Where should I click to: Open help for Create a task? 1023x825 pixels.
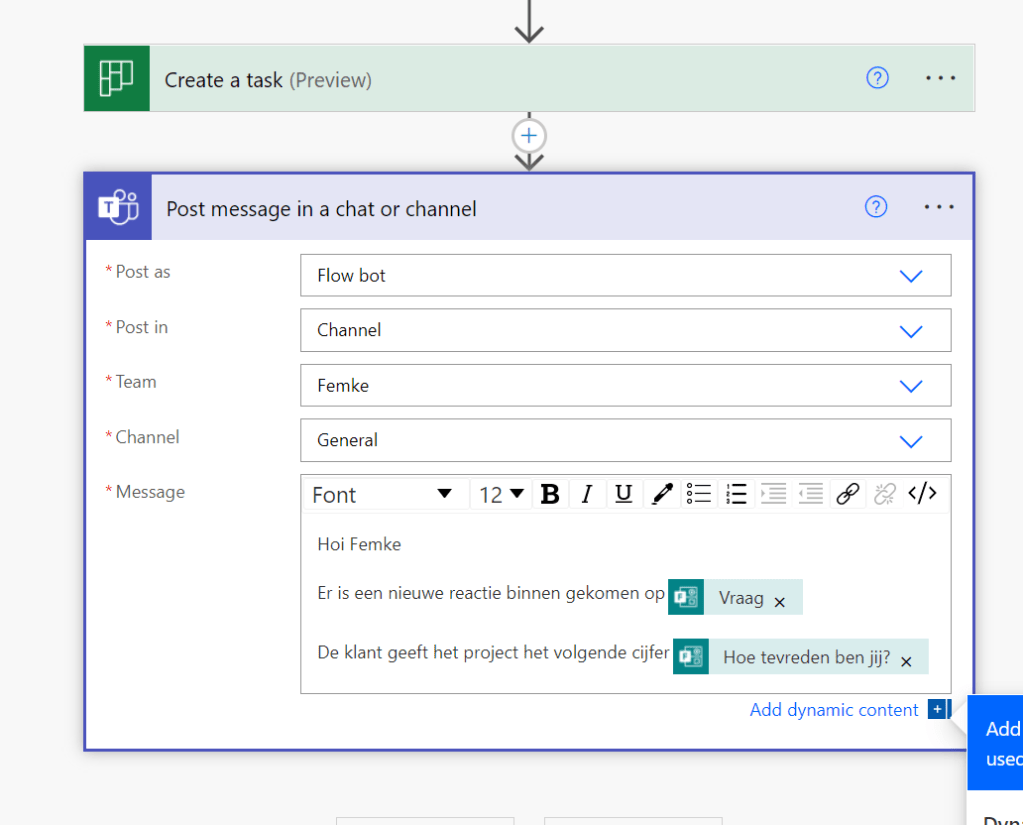[x=877, y=78]
